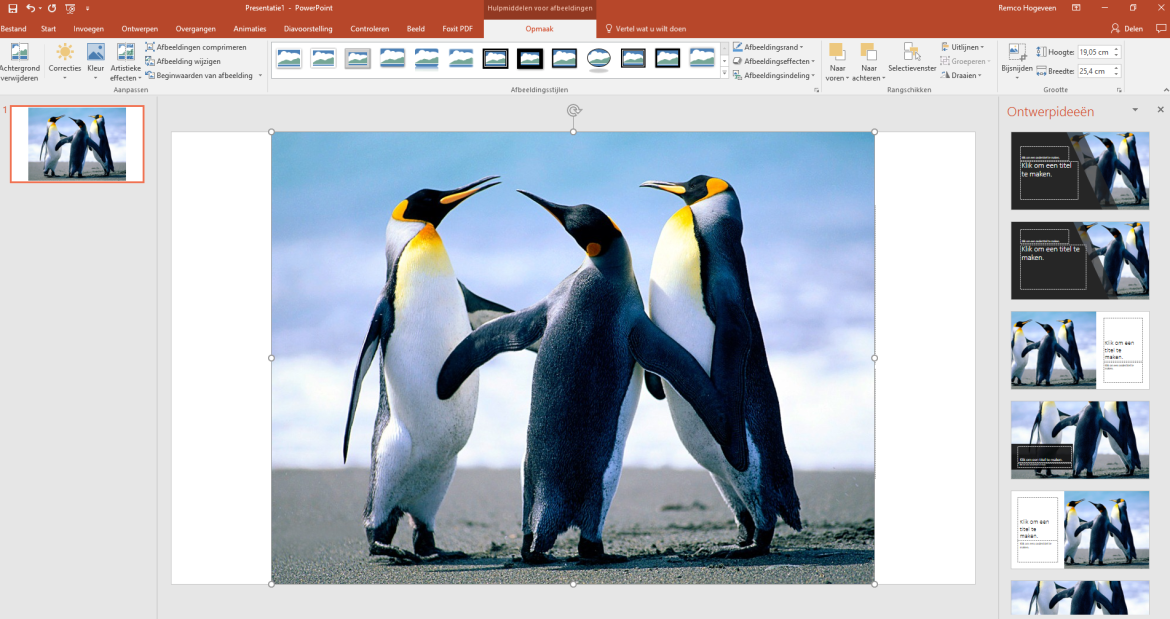1170x619 pixels.
Task: Choose the third design idea with right title
Action: click(x=1080, y=351)
